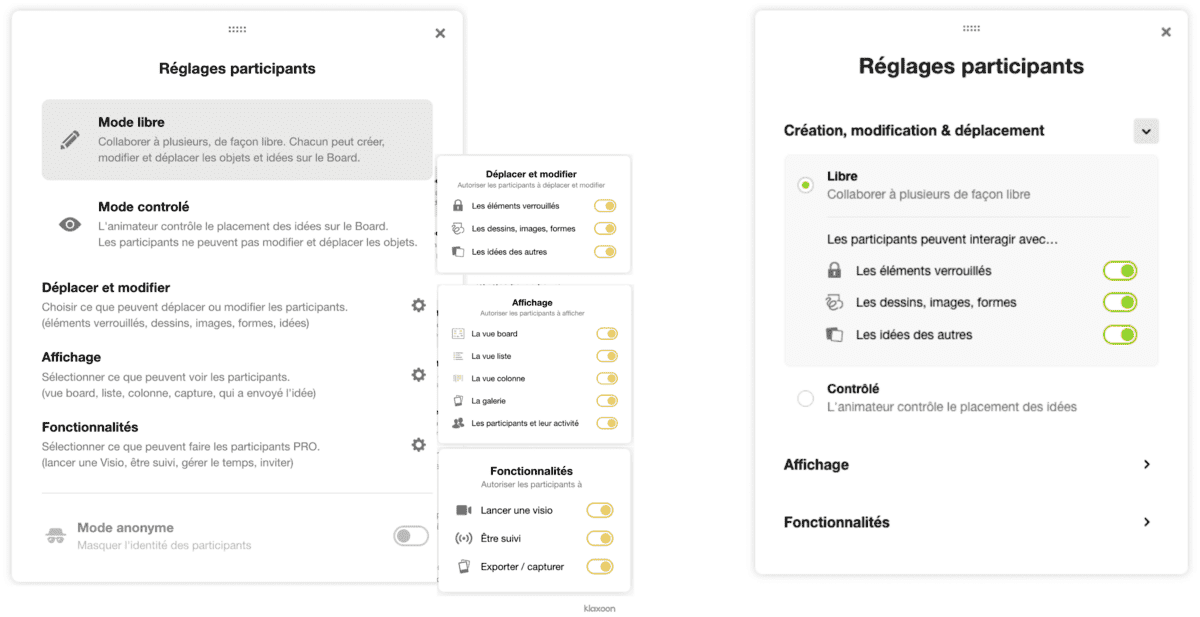Expand the Fonctionnalités section chevron

(x=1146, y=522)
